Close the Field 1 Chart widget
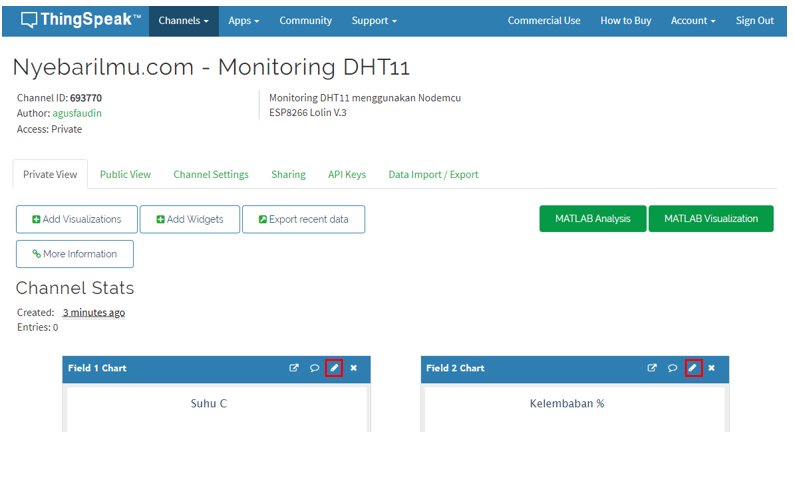793x481 pixels. click(x=354, y=368)
